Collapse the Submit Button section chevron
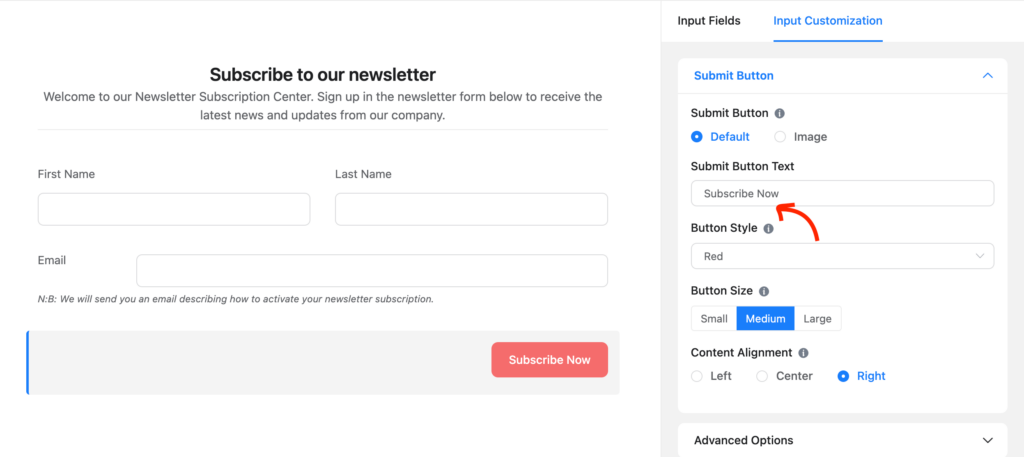Image resolution: width=1024 pixels, height=457 pixels. point(987,76)
